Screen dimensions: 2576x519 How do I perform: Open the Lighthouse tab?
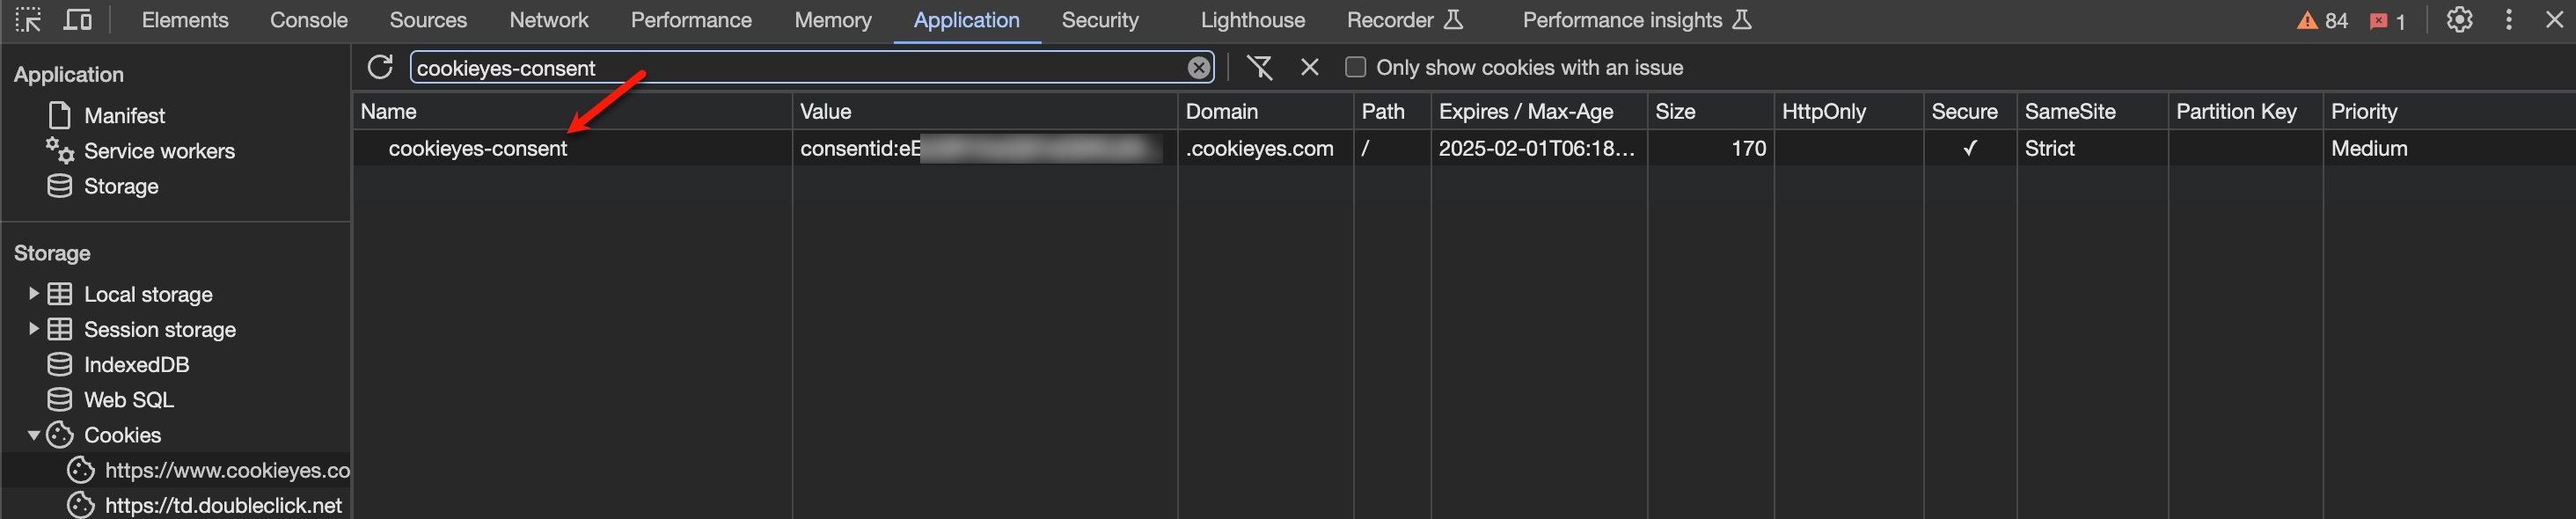pos(1252,20)
